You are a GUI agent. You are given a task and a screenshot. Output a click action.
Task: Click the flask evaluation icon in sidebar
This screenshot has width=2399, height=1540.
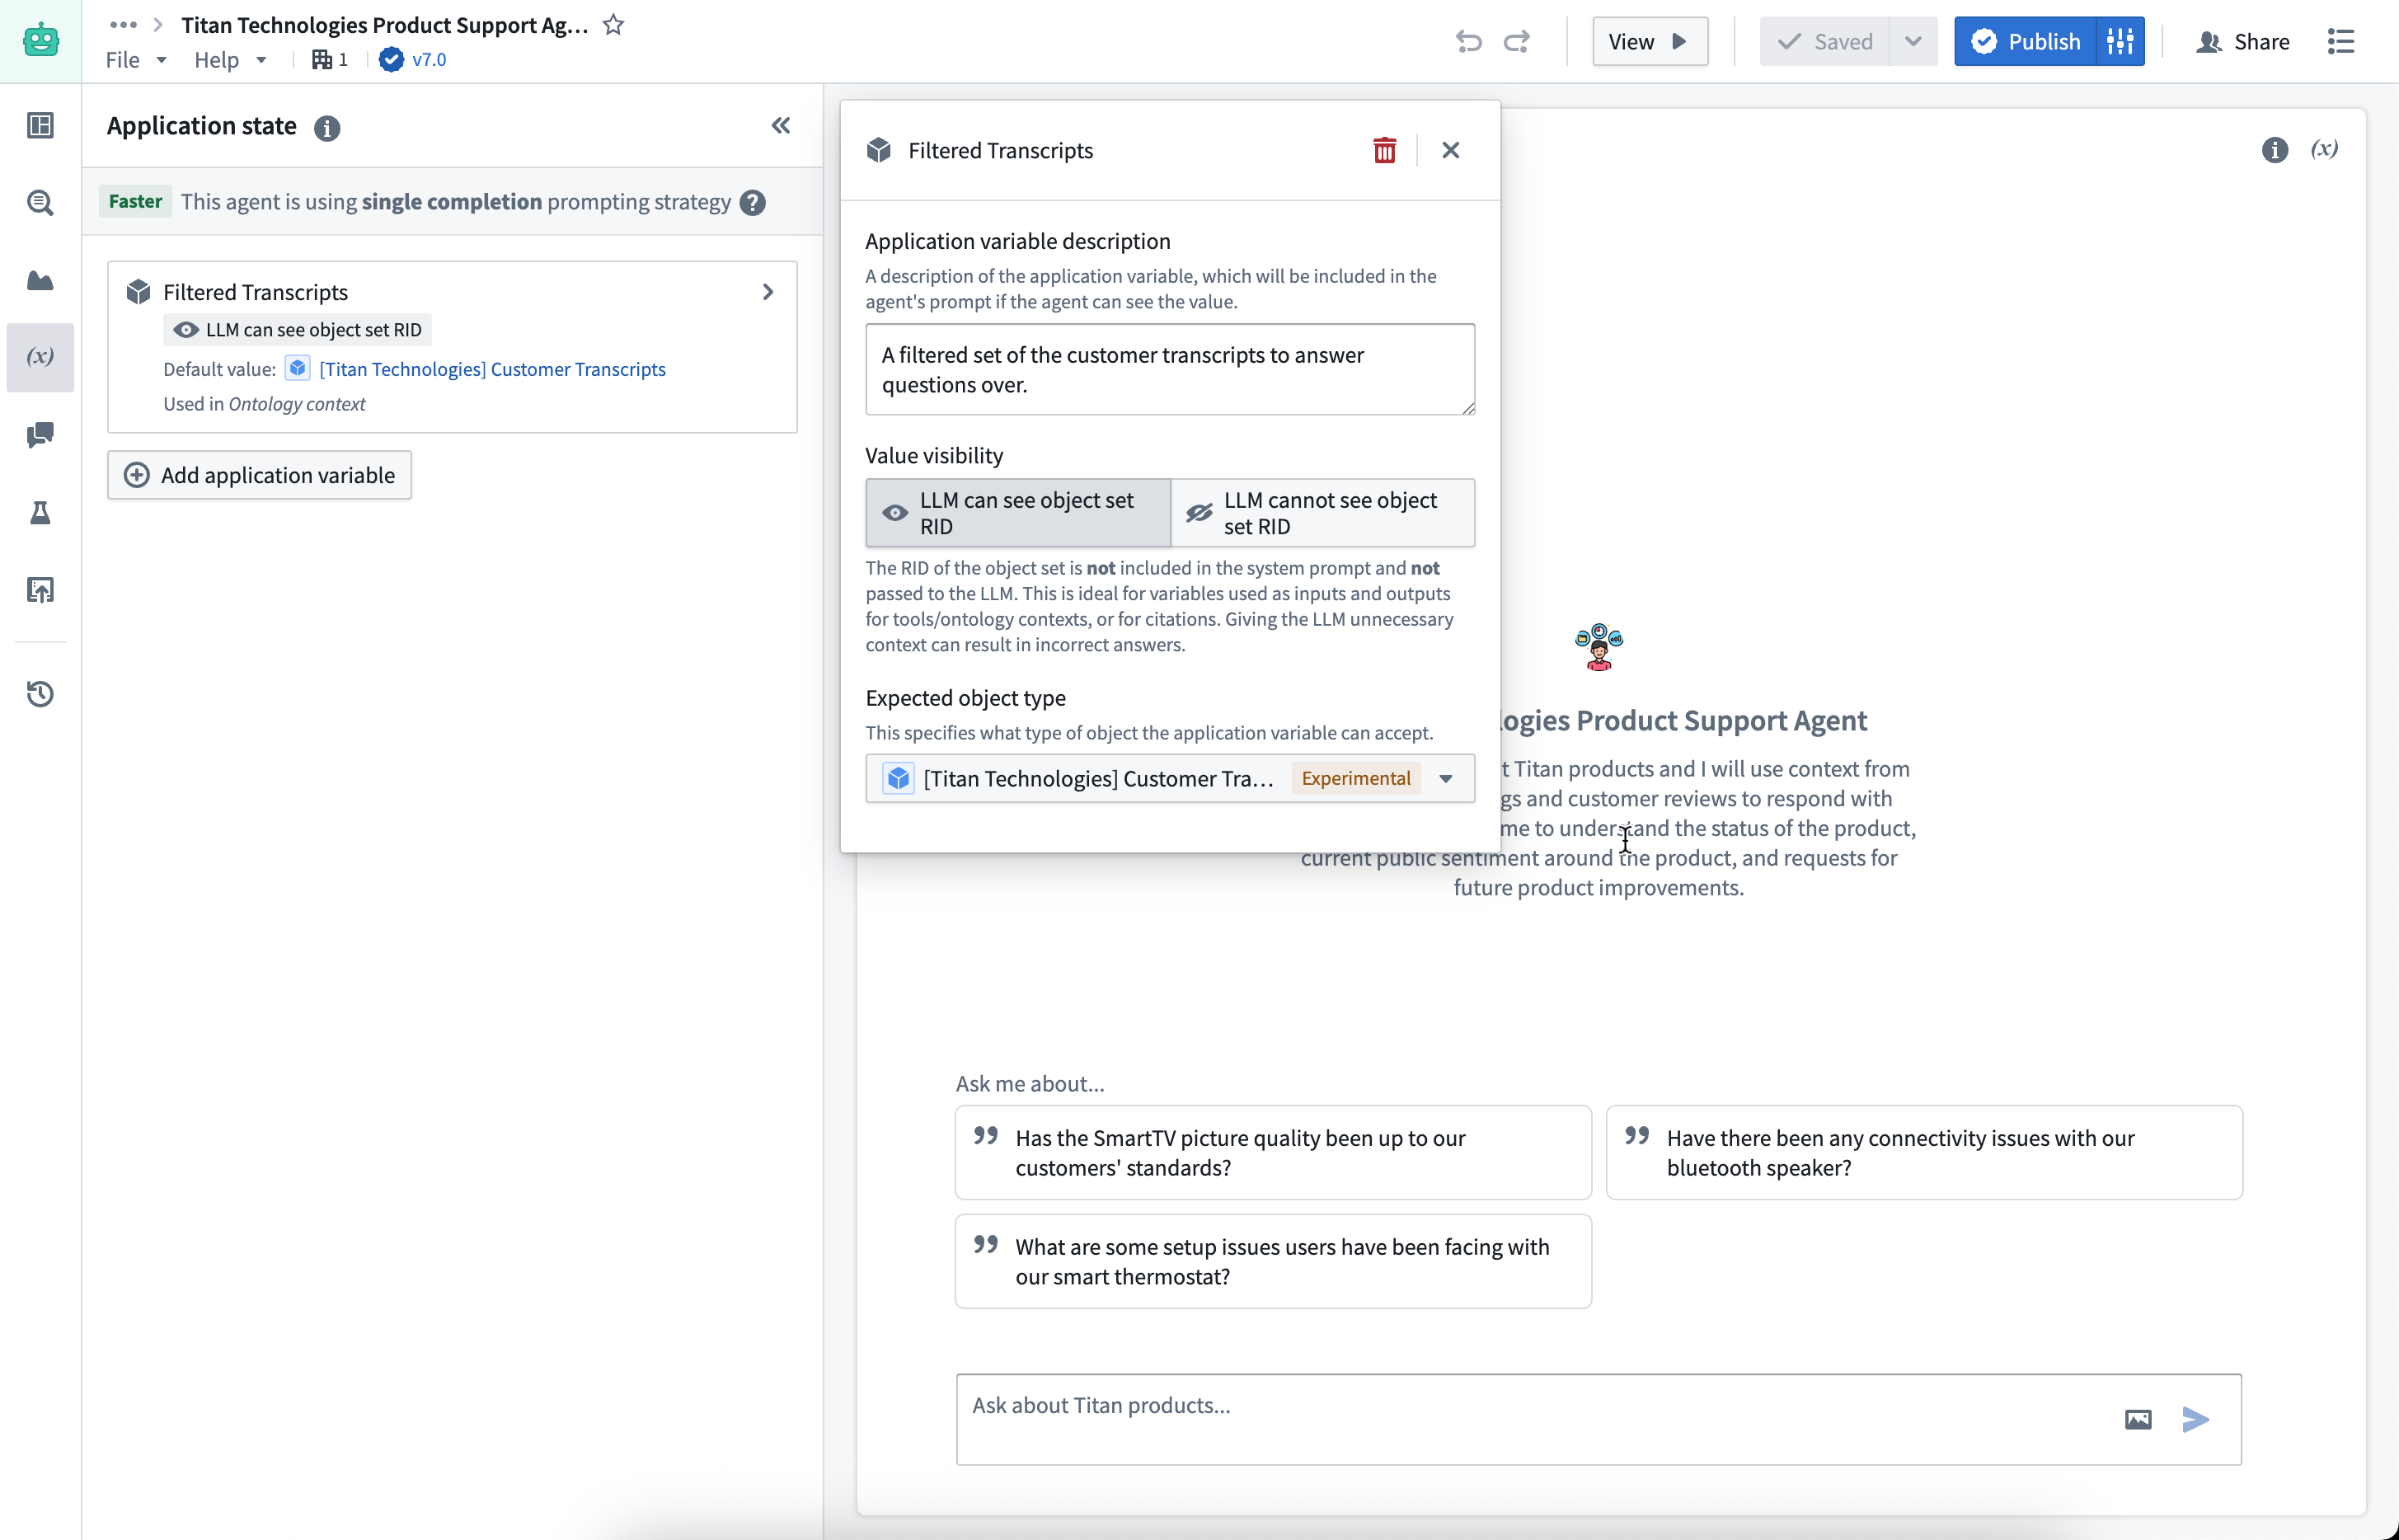(40, 513)
